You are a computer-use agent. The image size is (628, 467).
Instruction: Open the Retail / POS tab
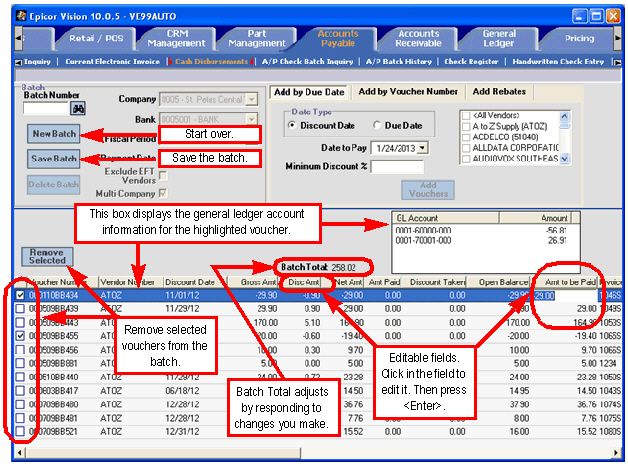[96, 38]
